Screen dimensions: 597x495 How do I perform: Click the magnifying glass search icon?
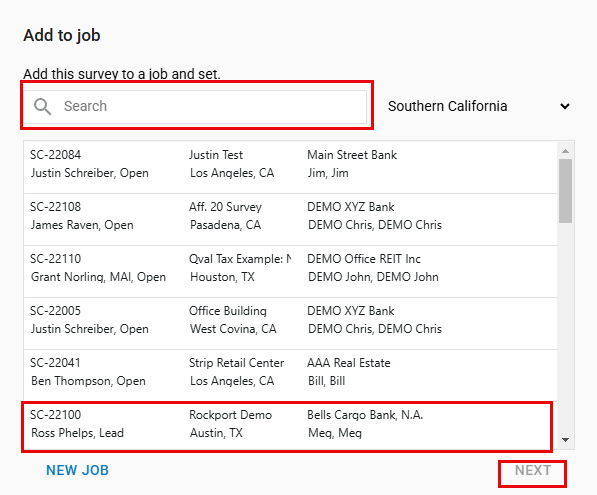pyautogui.click(x=42, y=106)
